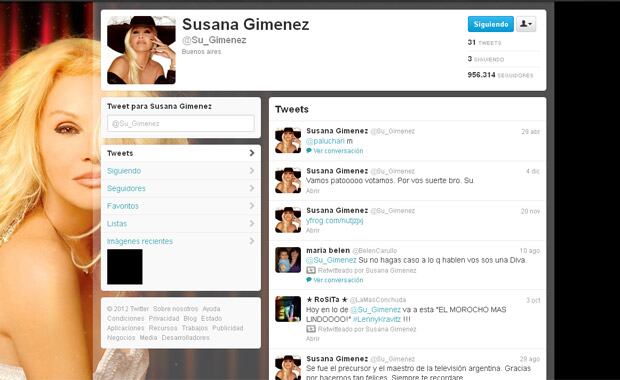Open the recent image thumbnail

125,267
